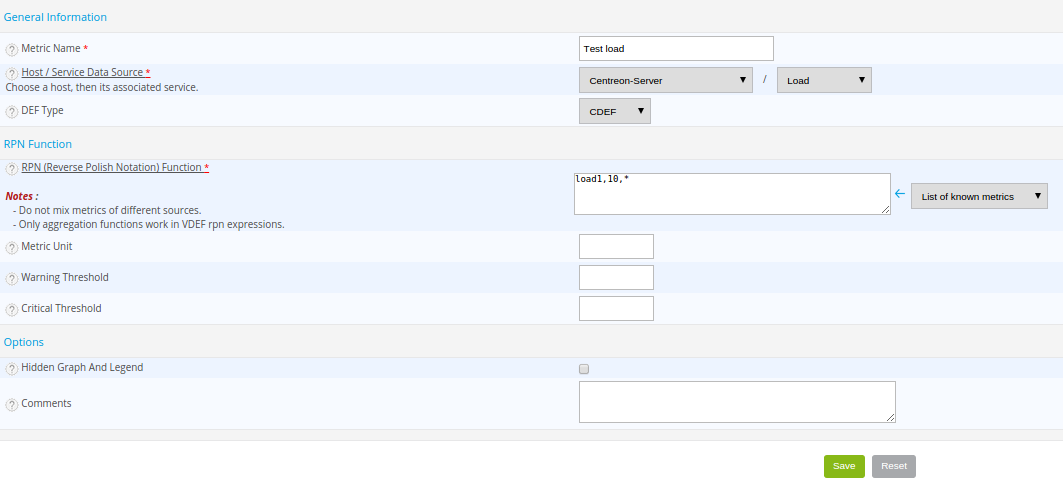1063x481 pixels.
Task: Click help icon beside Critical Threshold
Action: click(x=12, y=309)
